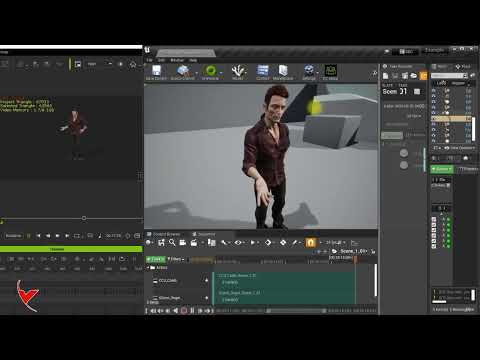Click Sequencer camera icon
Screen dimensions: 480x360
[183, 242]
